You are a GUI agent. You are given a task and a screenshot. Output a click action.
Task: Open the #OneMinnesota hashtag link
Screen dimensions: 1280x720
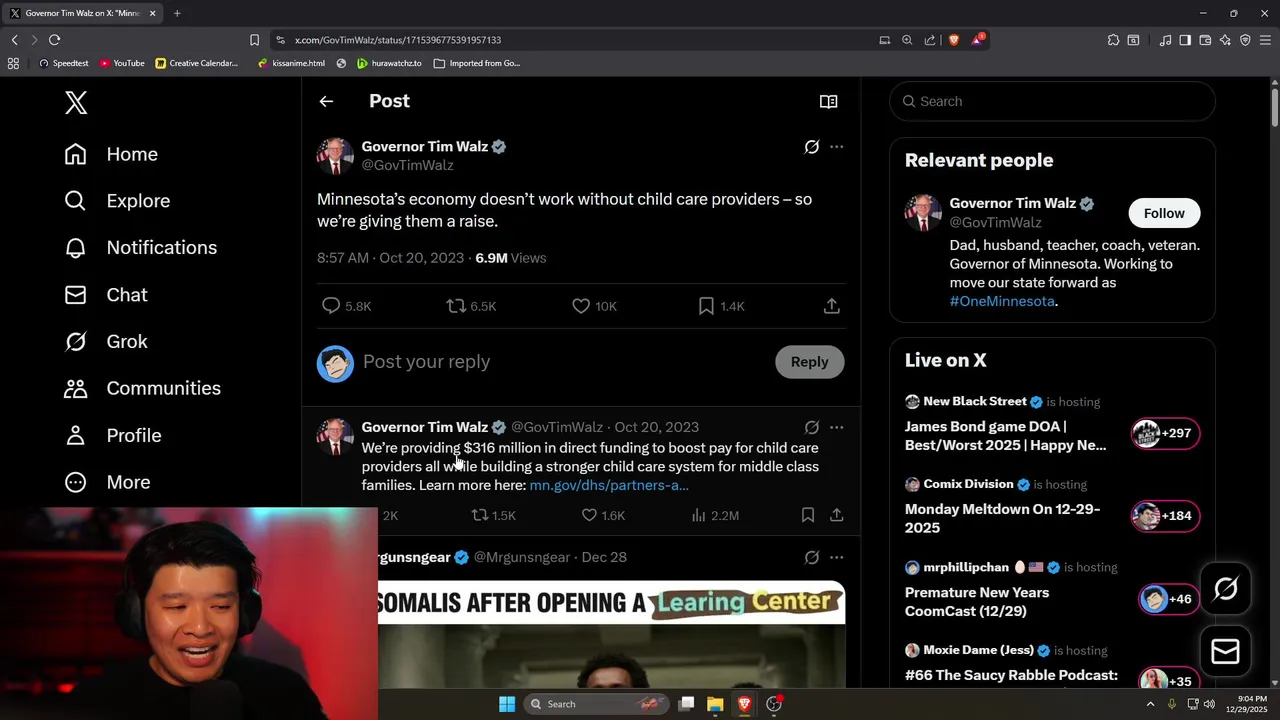[1002, 301]
